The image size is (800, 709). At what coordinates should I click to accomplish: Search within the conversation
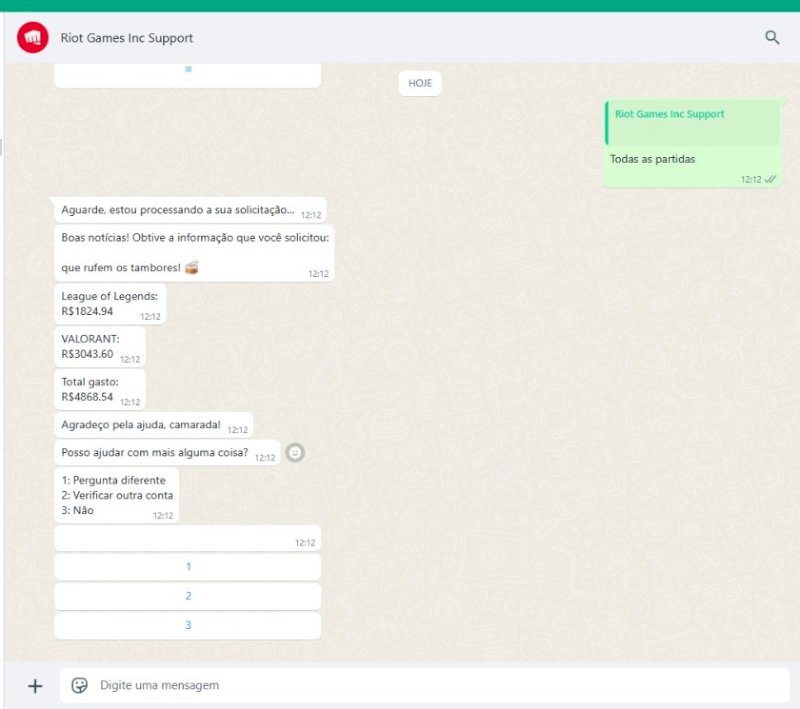tap(772, 37)
